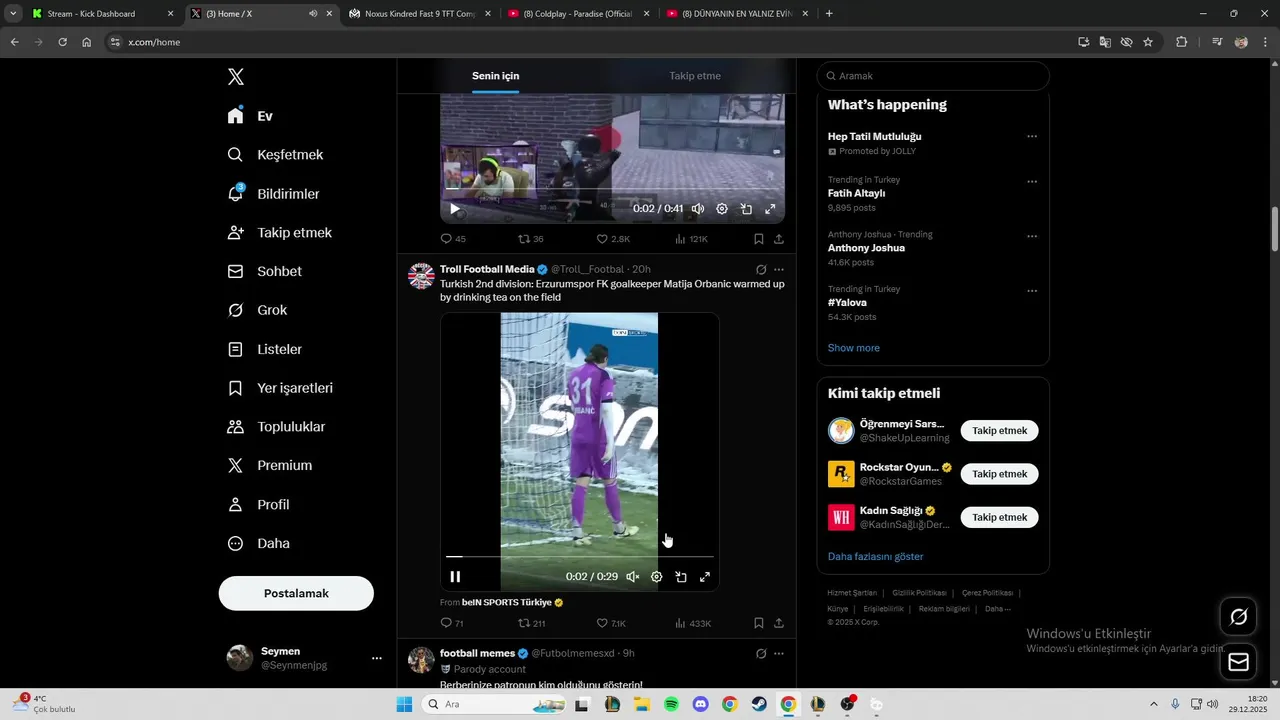Click the X logo in sidebar
The width and height of the screenshot is (1280, 720).
(236, 77)
